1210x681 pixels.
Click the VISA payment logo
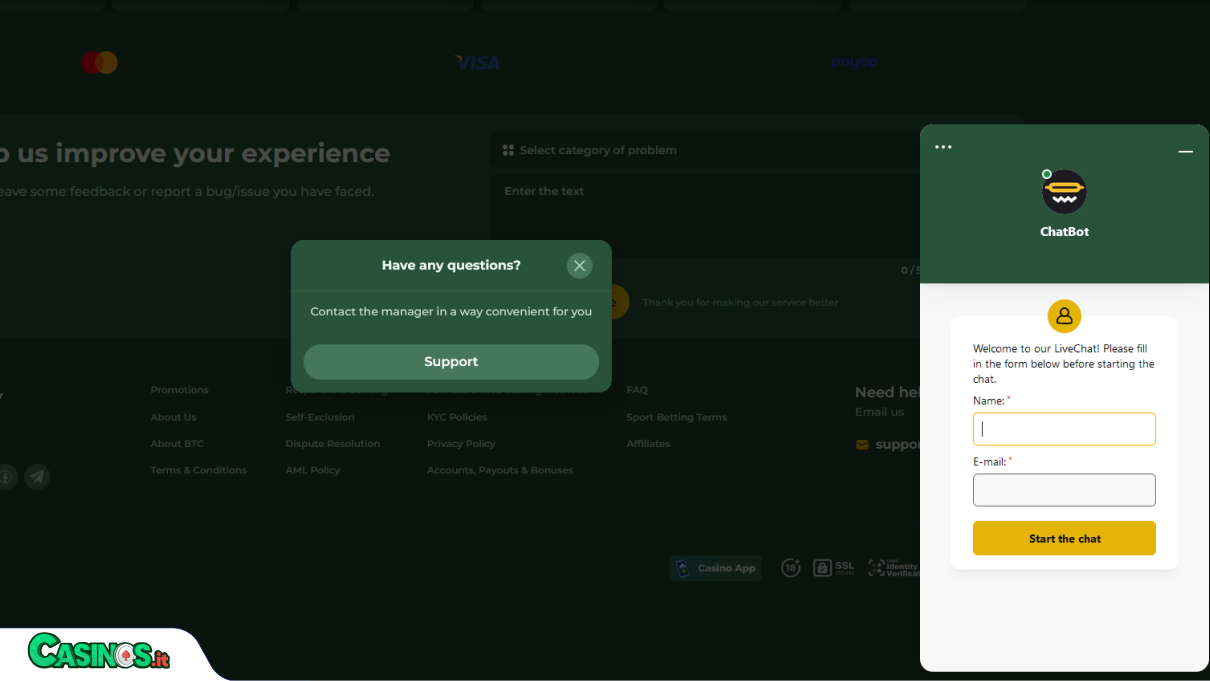(x=476, y=63)
